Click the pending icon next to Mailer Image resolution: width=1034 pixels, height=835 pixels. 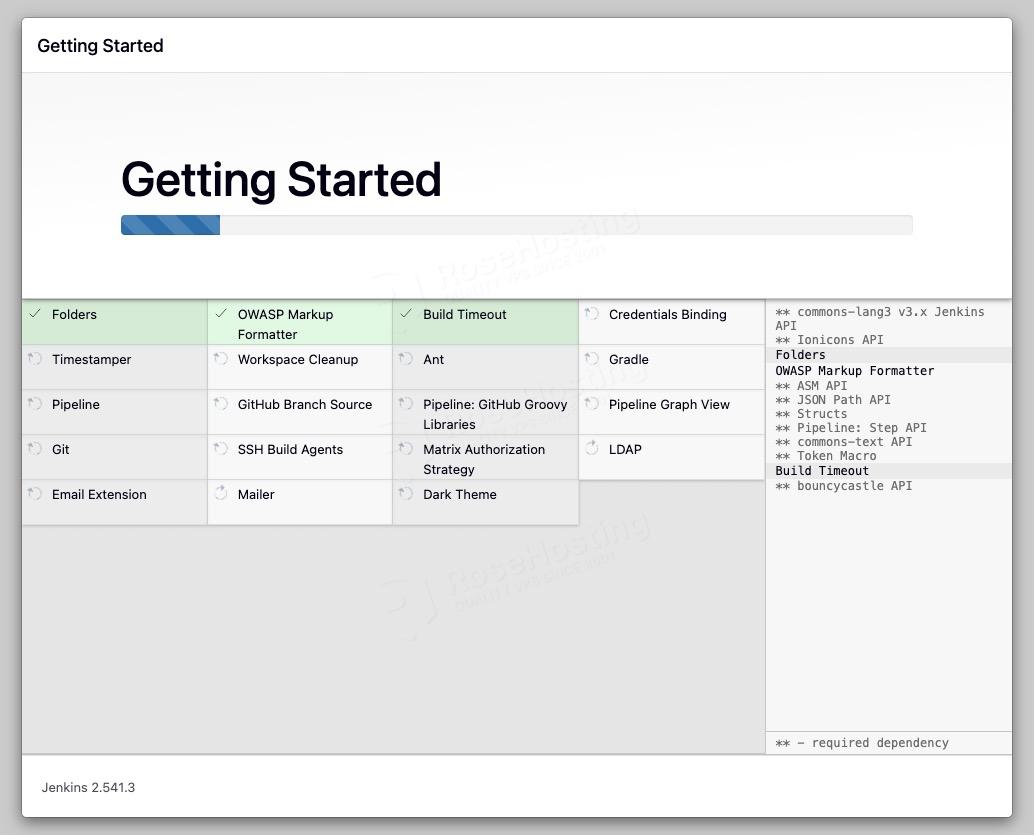pyautogui.click(x=221, y=493)
